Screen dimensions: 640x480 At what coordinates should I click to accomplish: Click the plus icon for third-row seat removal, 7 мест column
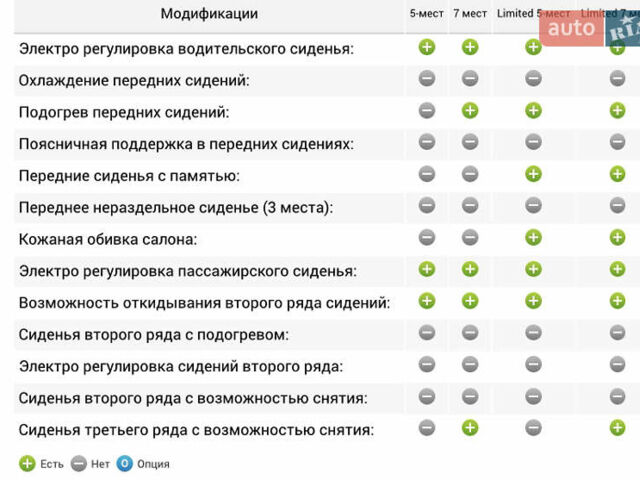pyautogui.click(x=470, y=428)
